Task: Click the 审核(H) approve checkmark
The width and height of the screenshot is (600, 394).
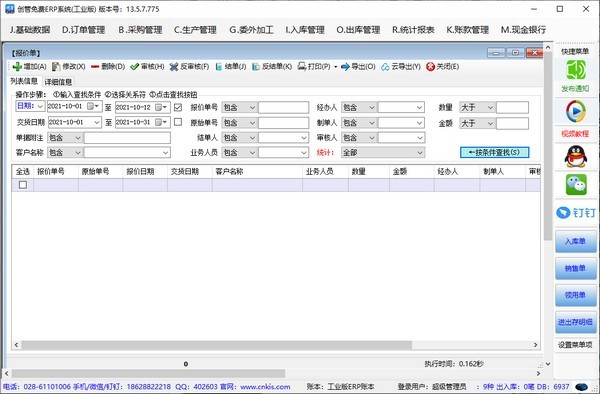Action: tap(134, 67)
